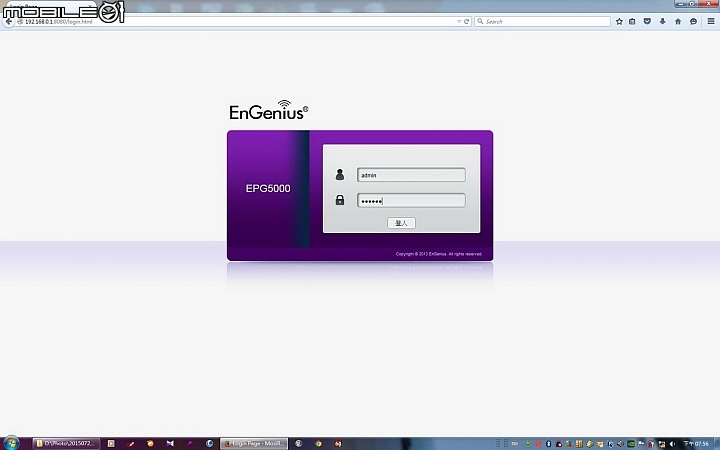Open the Action Center flag tray icon

point(641,444)
